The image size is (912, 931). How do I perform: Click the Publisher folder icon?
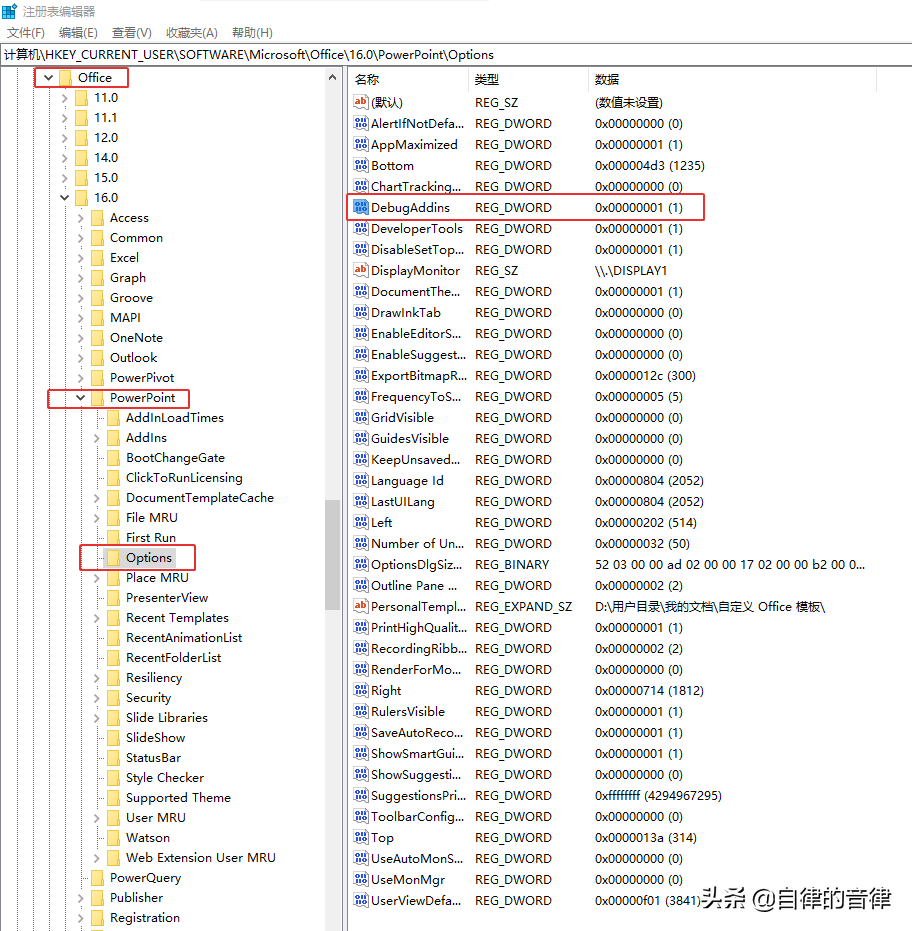coord(97,898)
